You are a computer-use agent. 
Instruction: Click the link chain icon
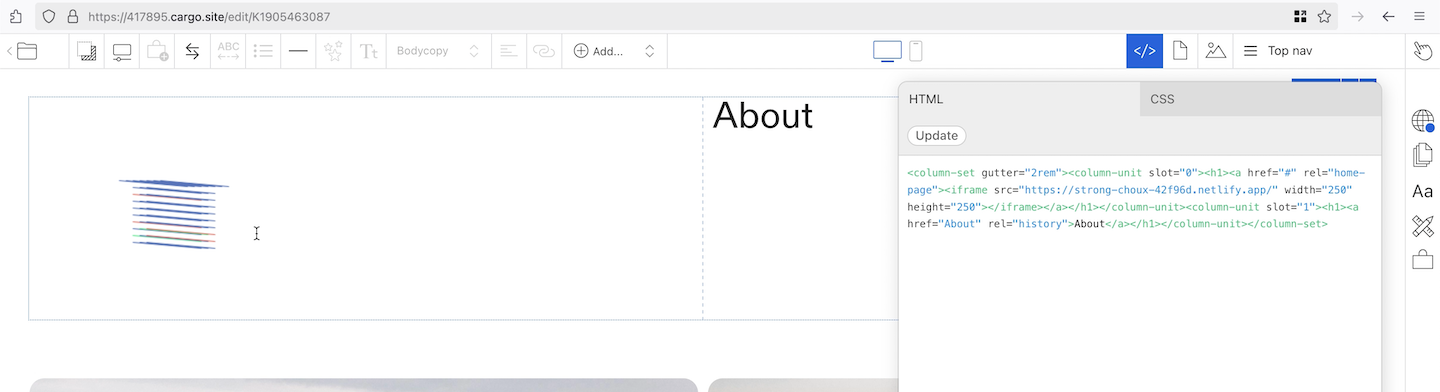click(x=543, y=51)
